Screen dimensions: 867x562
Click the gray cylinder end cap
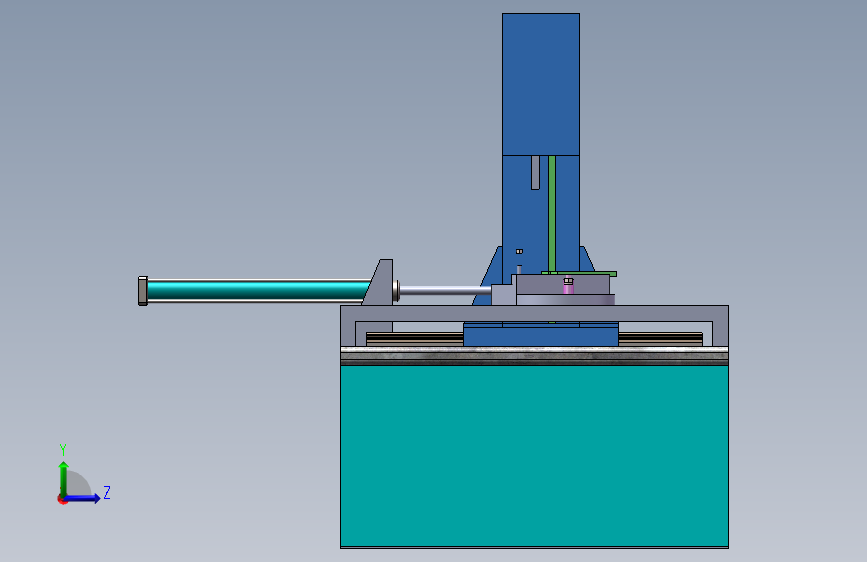pos(143,291)
